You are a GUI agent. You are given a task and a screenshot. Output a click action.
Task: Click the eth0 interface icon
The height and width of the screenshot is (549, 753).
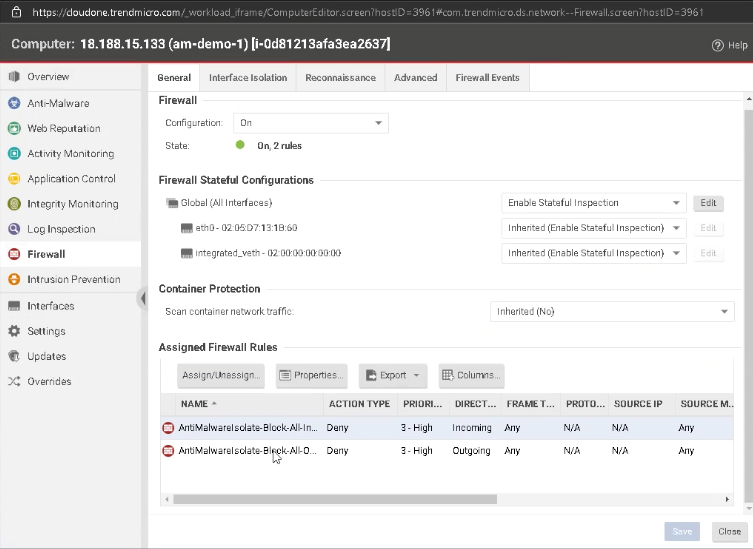coord(186,228)
